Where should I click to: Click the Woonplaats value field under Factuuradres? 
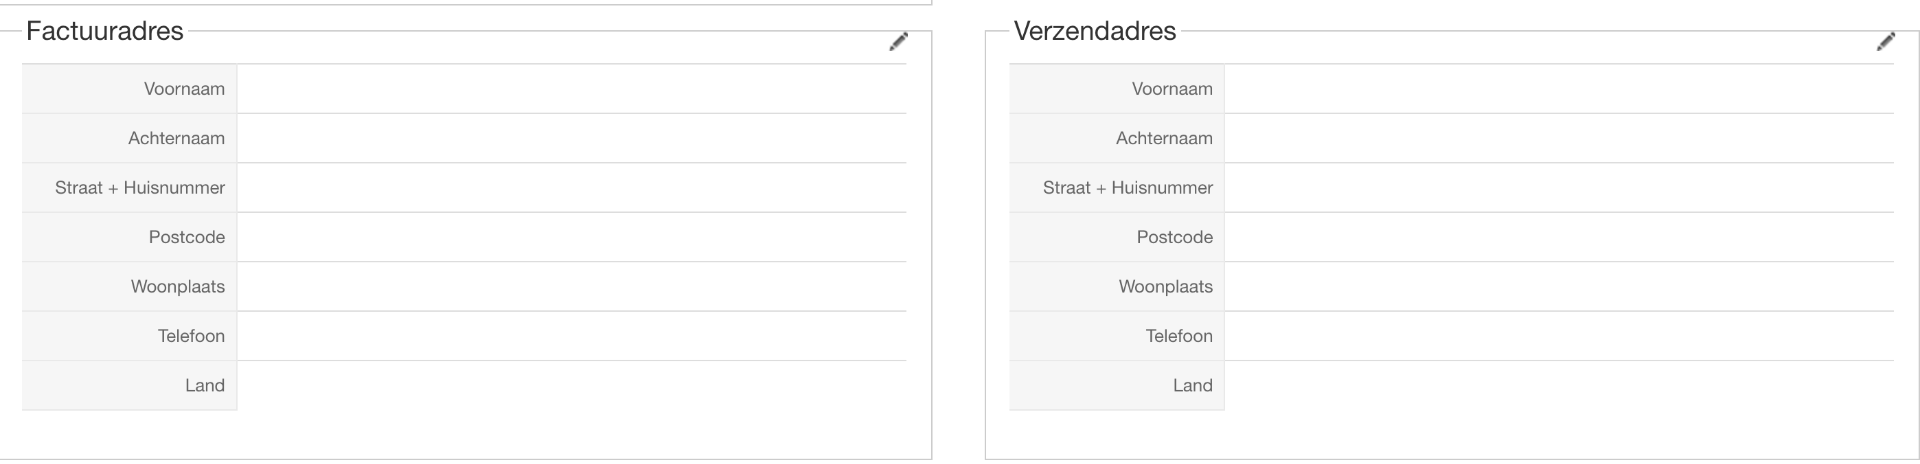[x=571, y=286]
